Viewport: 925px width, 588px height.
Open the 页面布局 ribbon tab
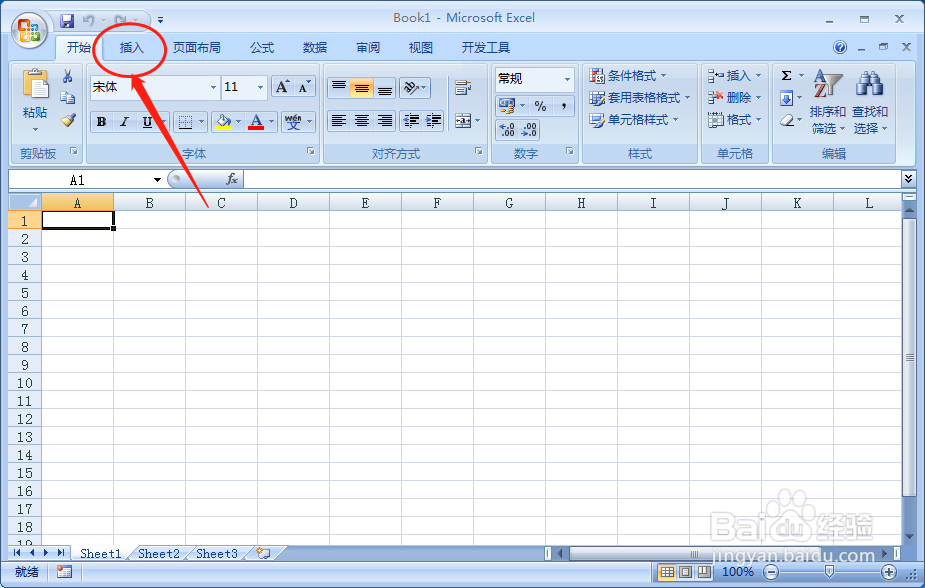point(196,47)
